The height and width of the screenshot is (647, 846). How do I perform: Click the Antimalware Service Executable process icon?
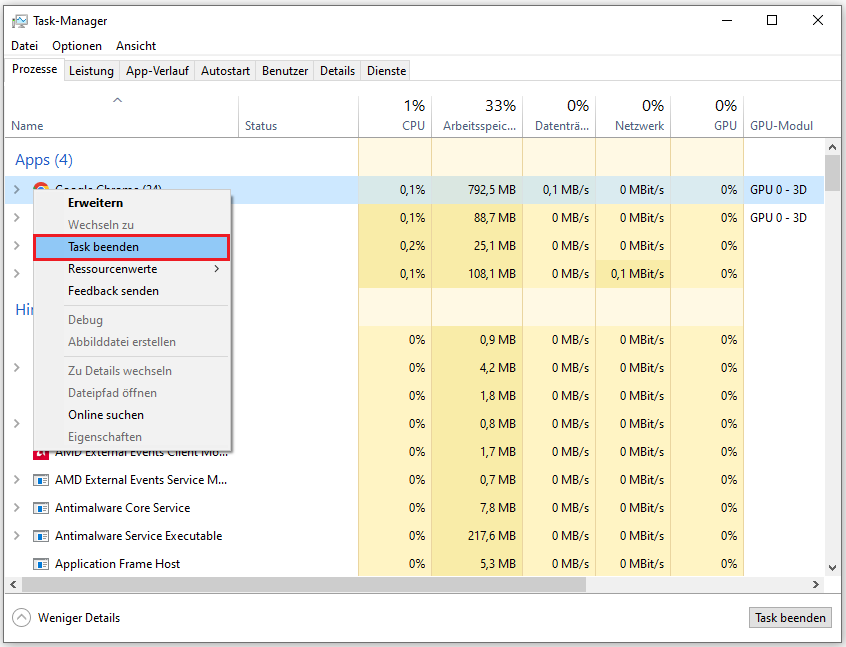tap(41, 536)
